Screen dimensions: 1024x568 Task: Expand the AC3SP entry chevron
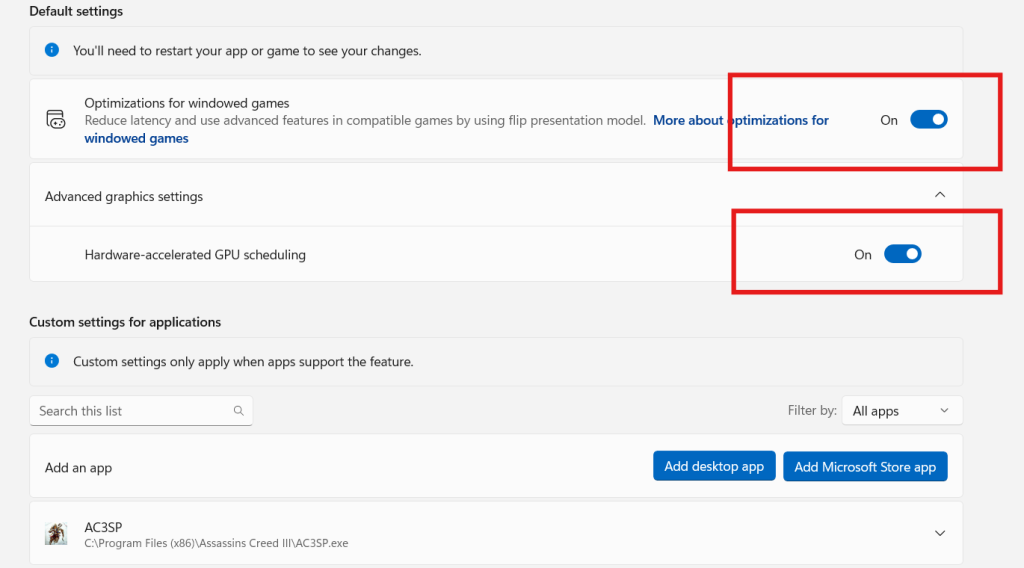[x=939, y=533]
